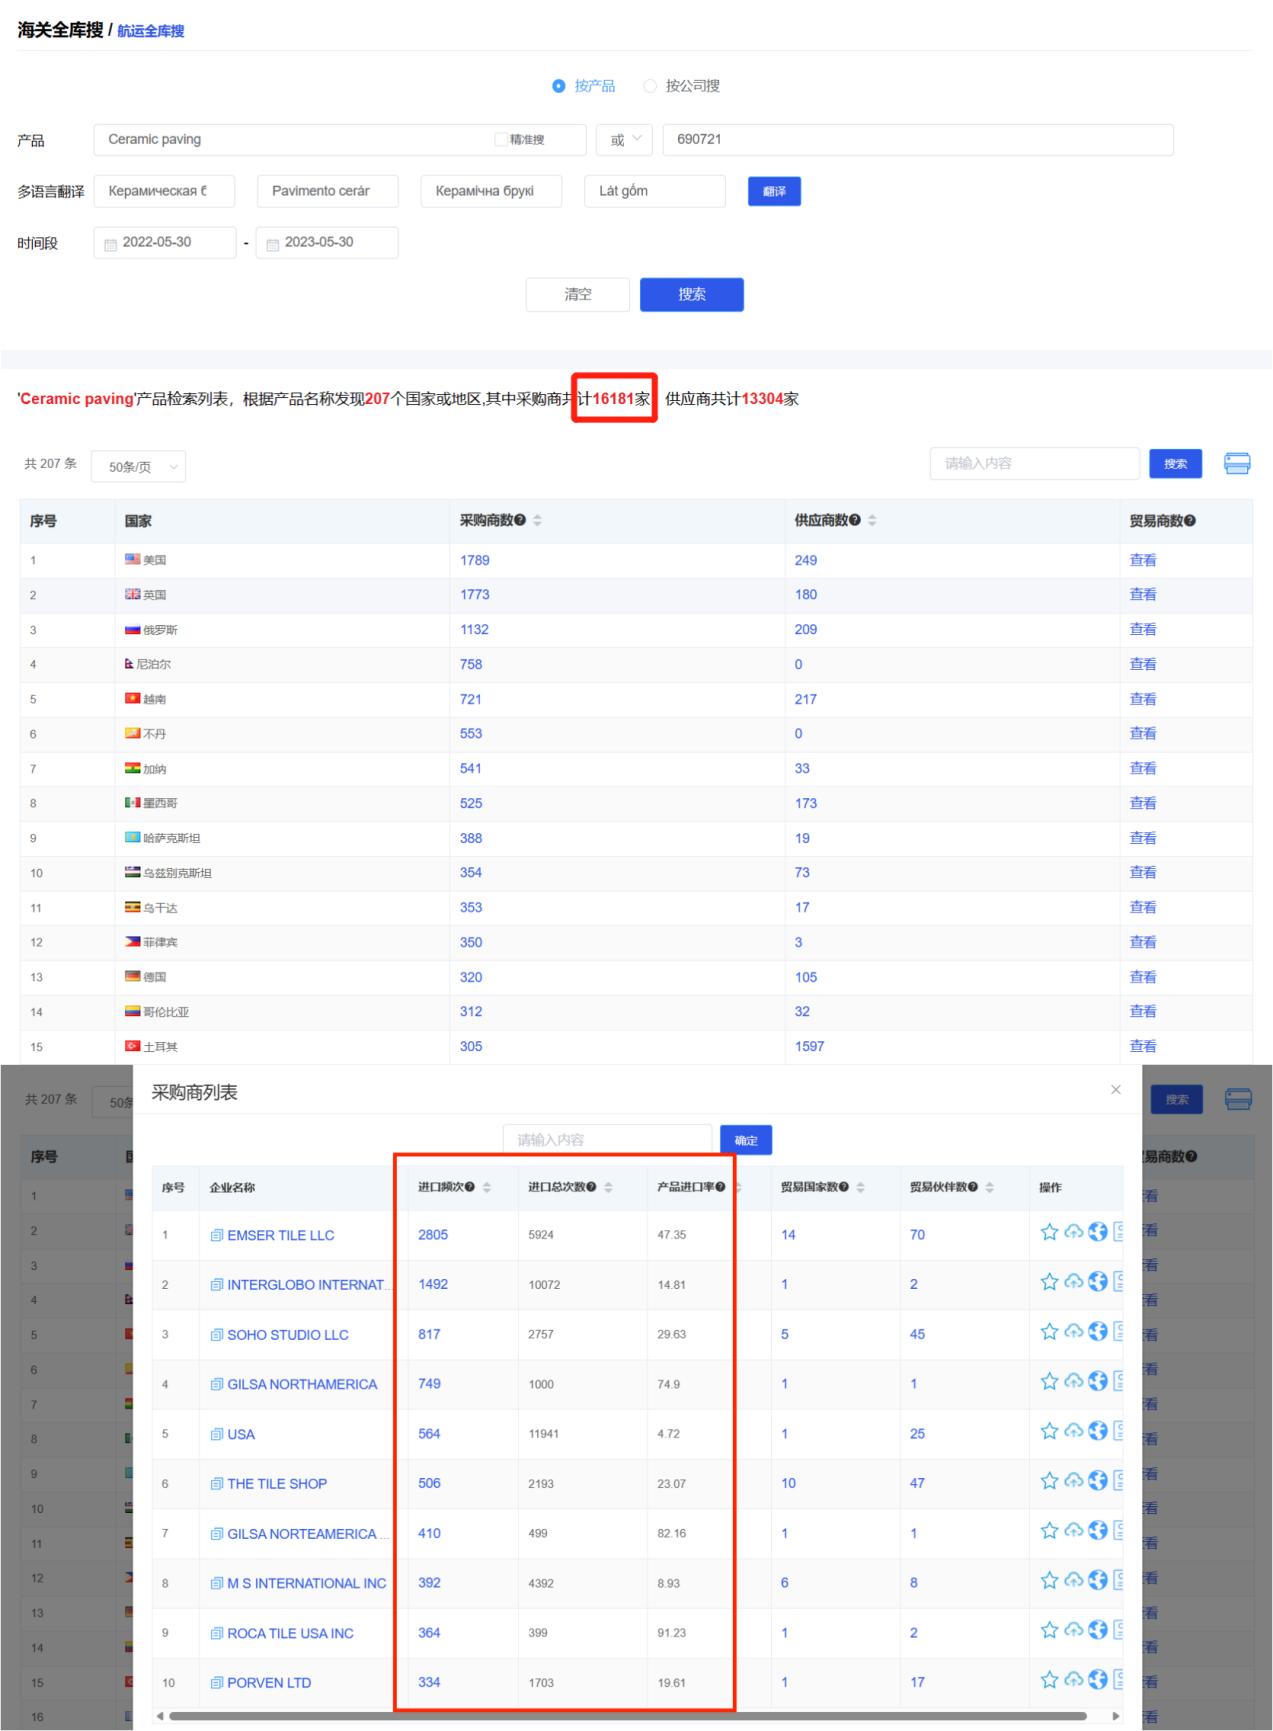The width and height of the screenshot is (1273, 1731).
Task: Switch to the 海关全库搜 tab
Action: [x=60, y=30]
